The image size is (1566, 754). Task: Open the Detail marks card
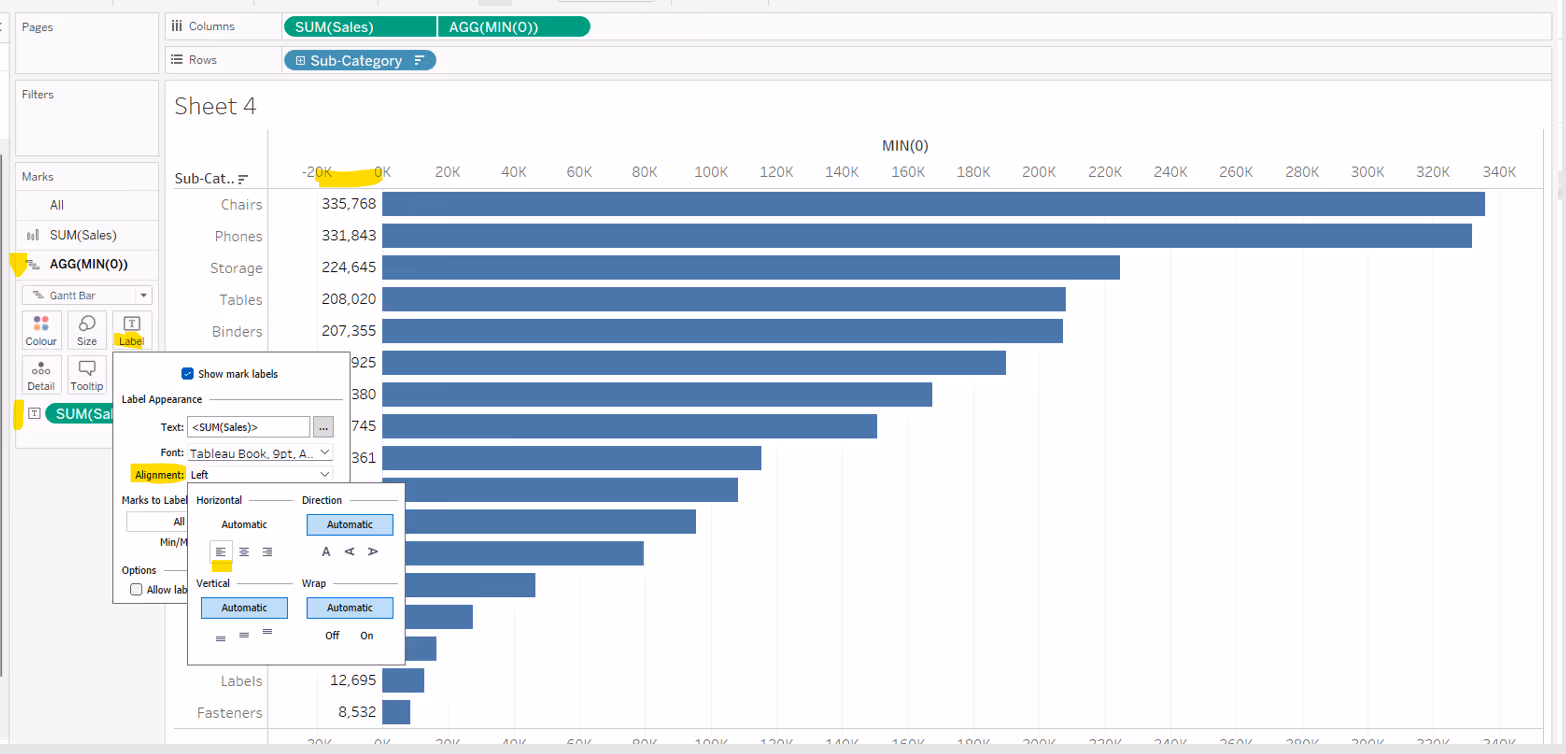pos(41,375)
